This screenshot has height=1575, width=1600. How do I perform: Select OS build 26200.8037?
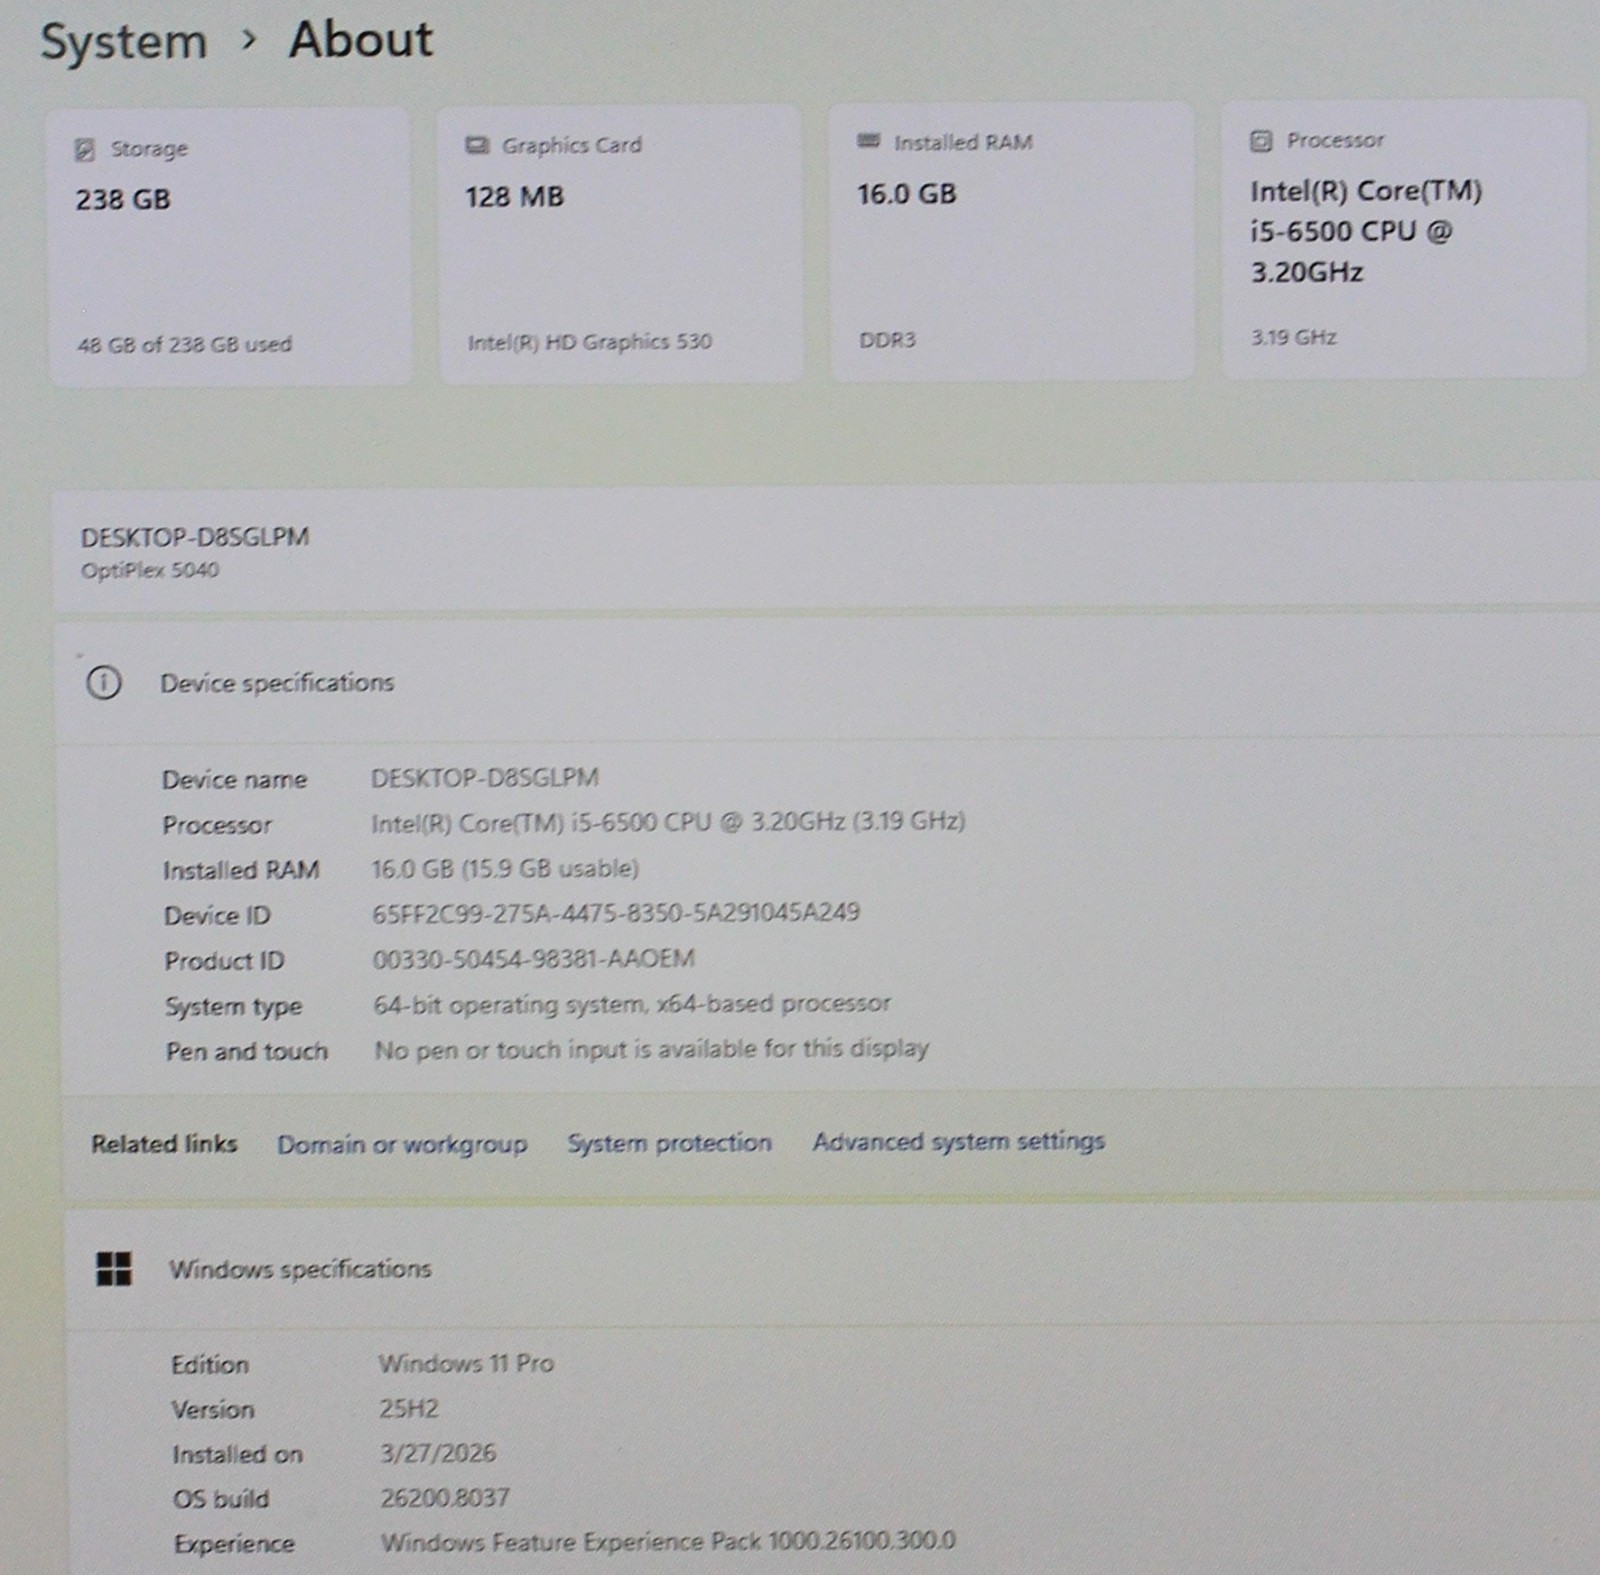pyautogui.click(x=445, y=1498)
